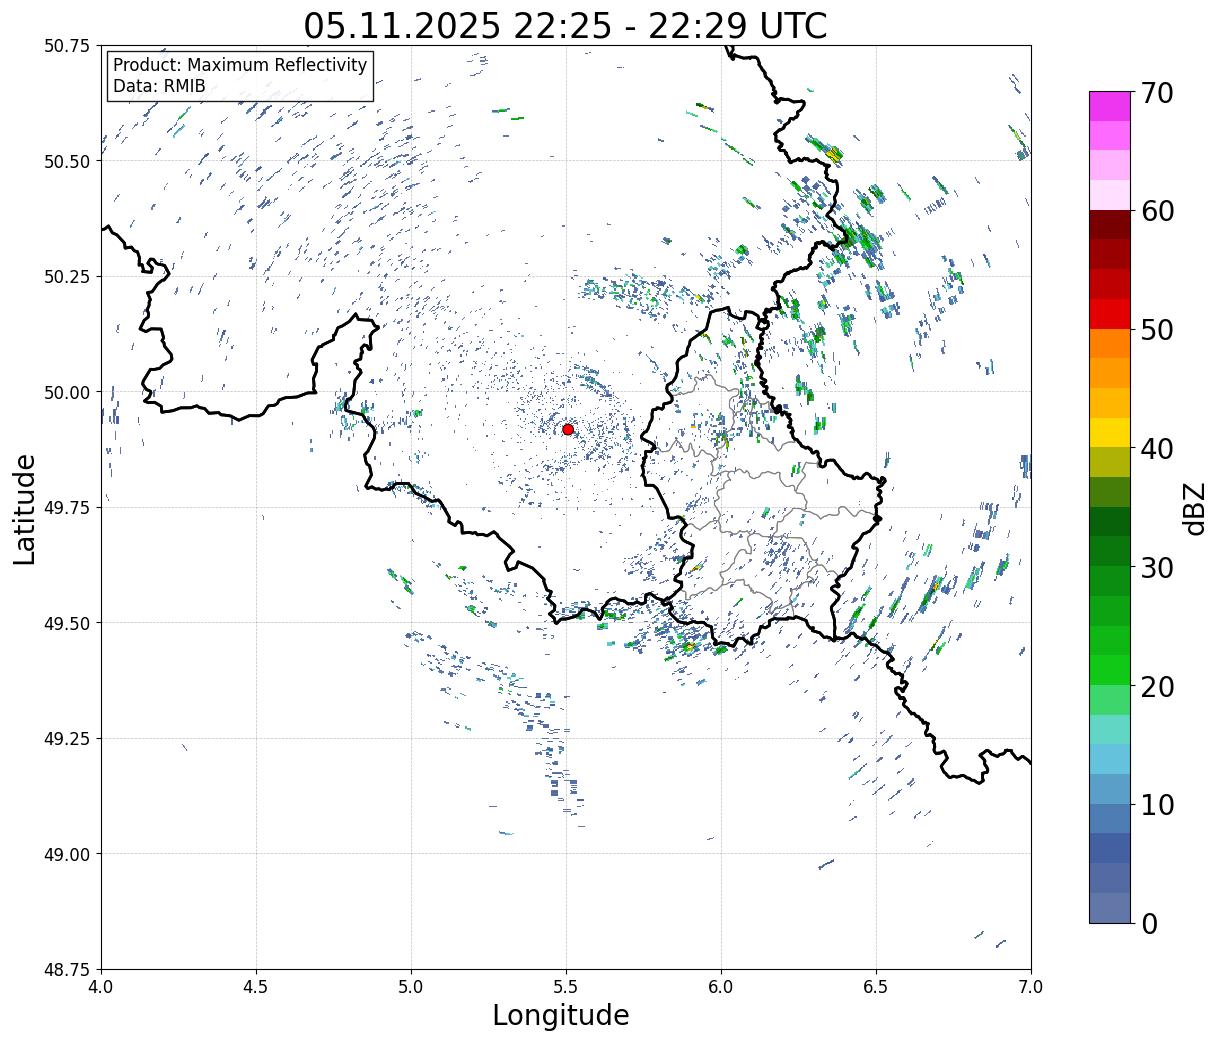Click the colorbar tick label 20
Image resolution: width=1219 pixels, height=1040 pixels.
(1157, 686)
